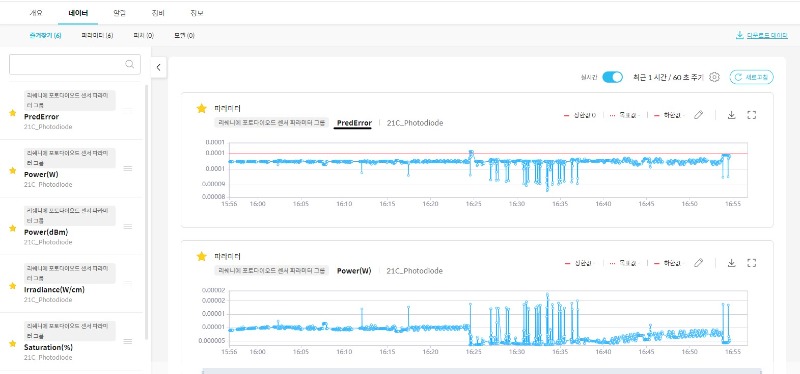Turn off the 실시간 real-time switch

(x=612, y=77)
